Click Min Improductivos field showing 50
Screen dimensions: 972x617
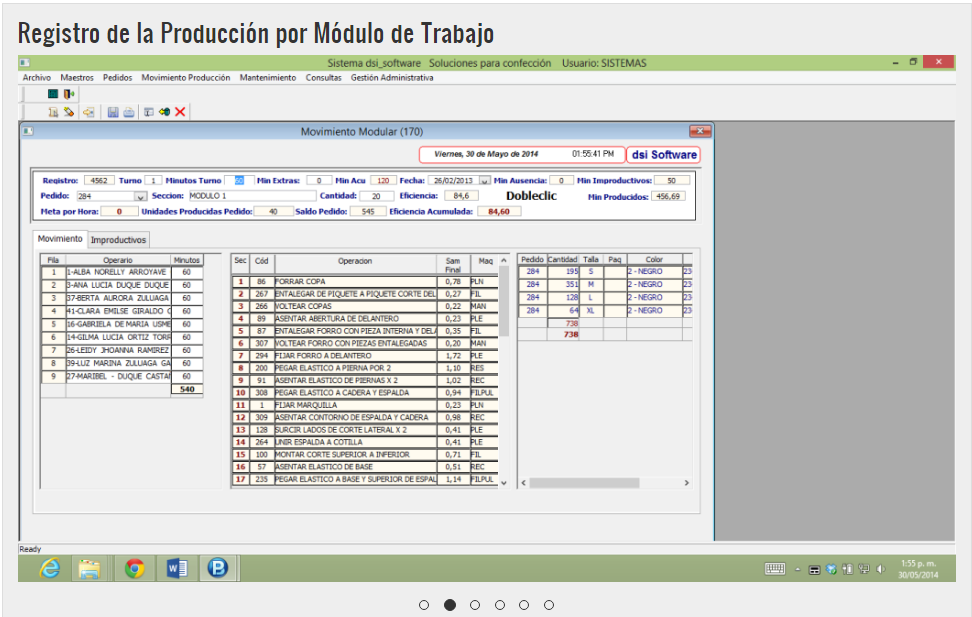[671, 180]
